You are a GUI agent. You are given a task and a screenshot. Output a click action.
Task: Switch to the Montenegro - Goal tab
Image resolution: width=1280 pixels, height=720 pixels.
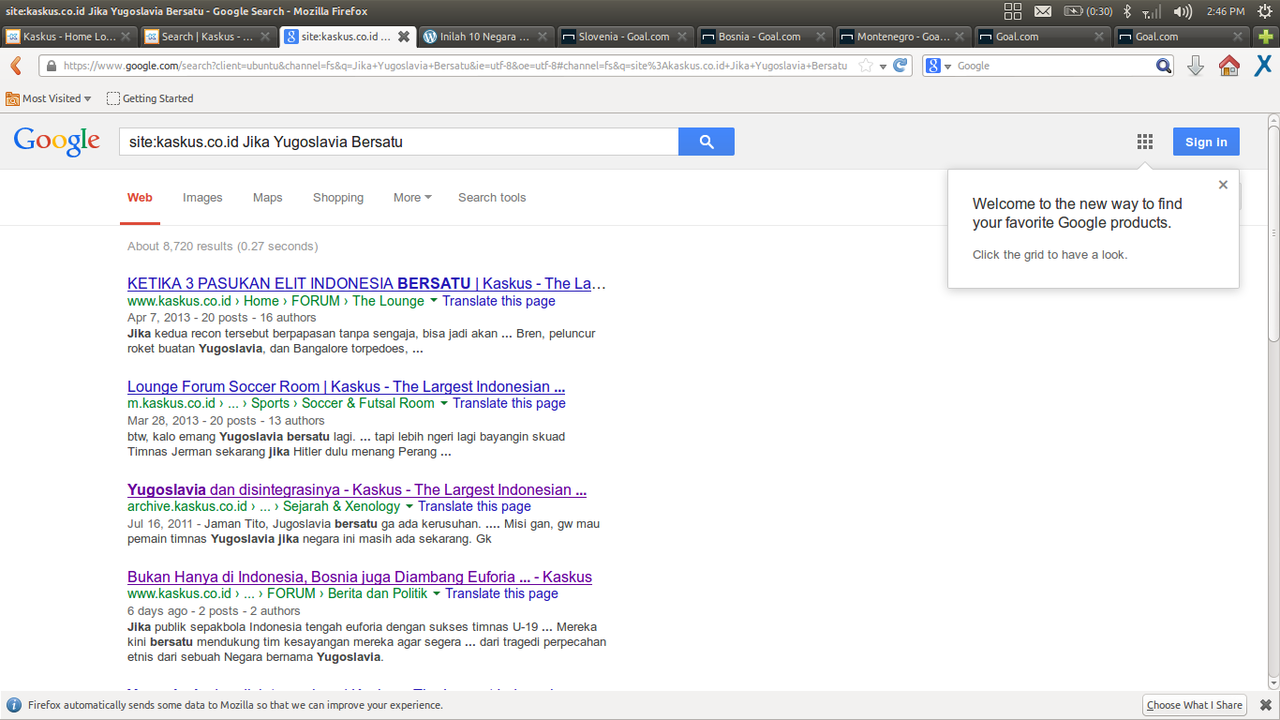pyautogui.click(x=903, y=37)
